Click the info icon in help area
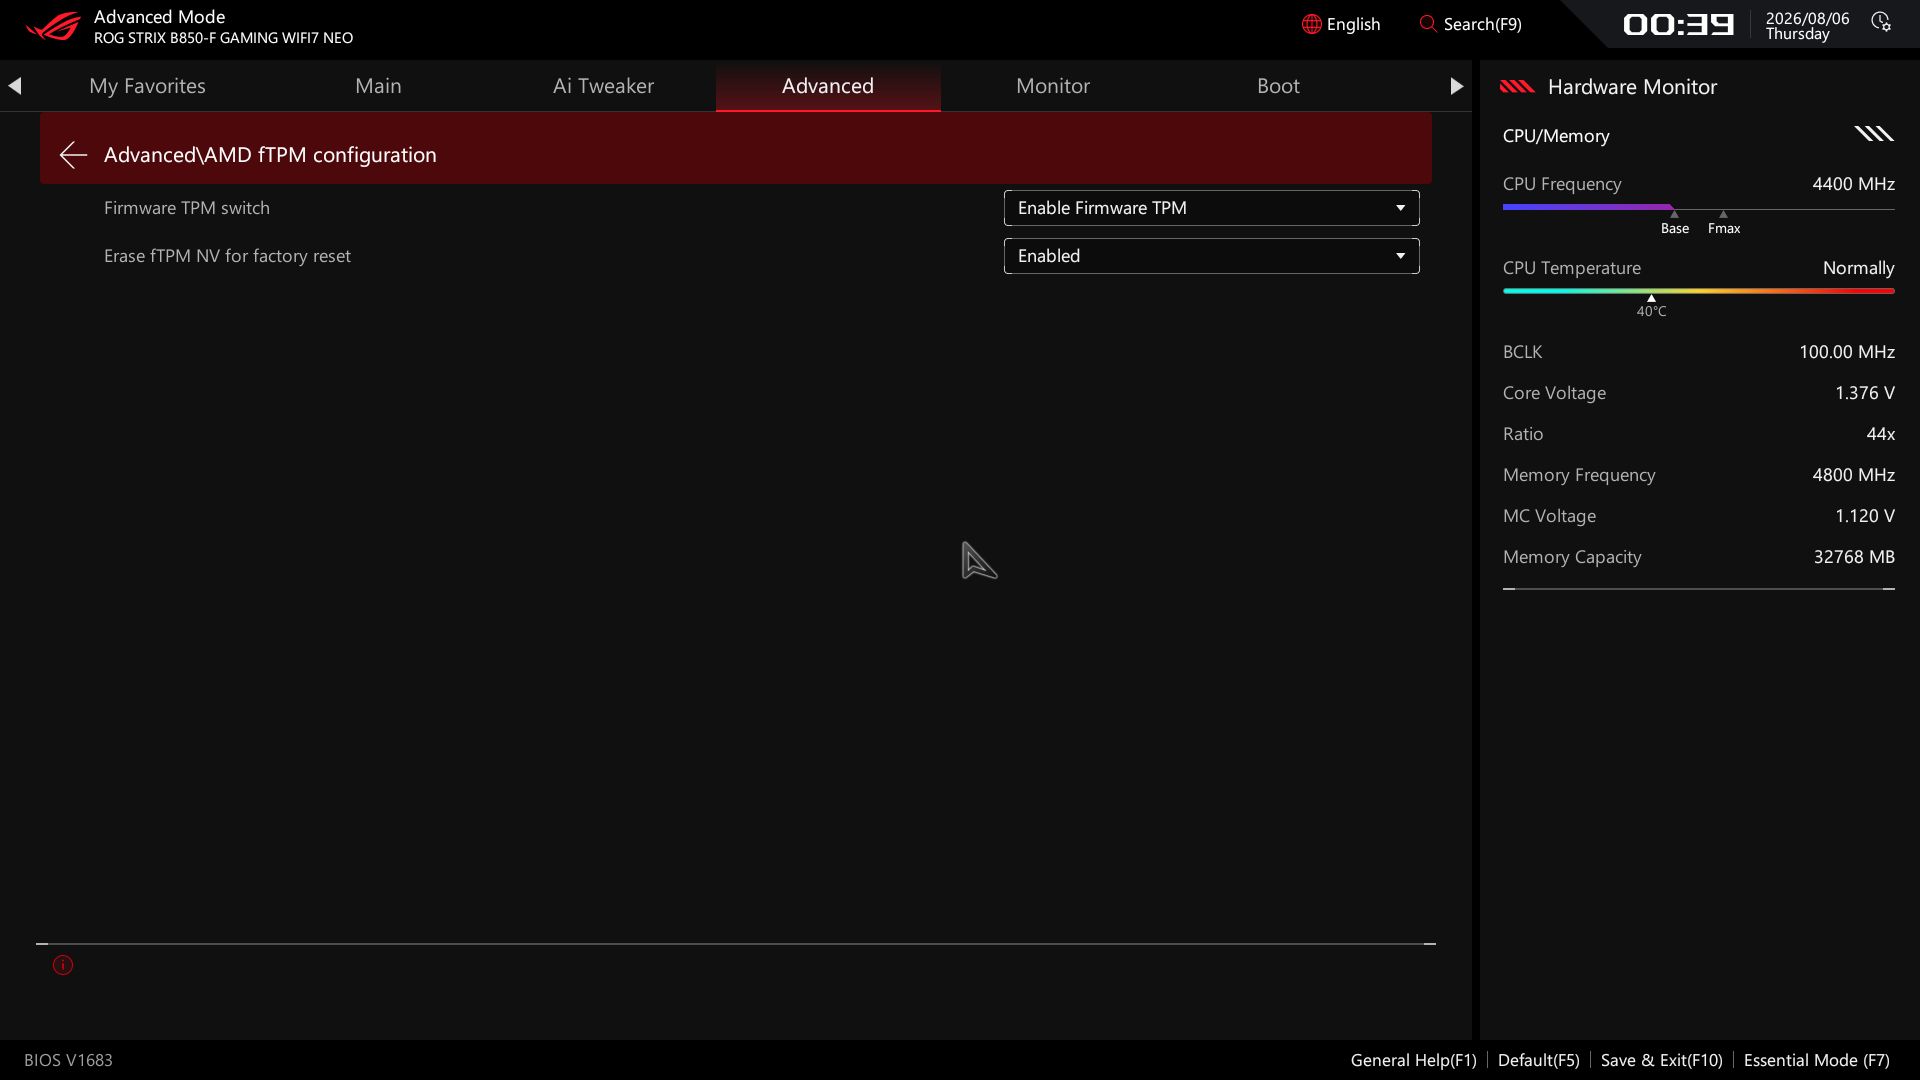Image resolution: width=1920 pixels, height=1080 pixels. click(63, 965)
